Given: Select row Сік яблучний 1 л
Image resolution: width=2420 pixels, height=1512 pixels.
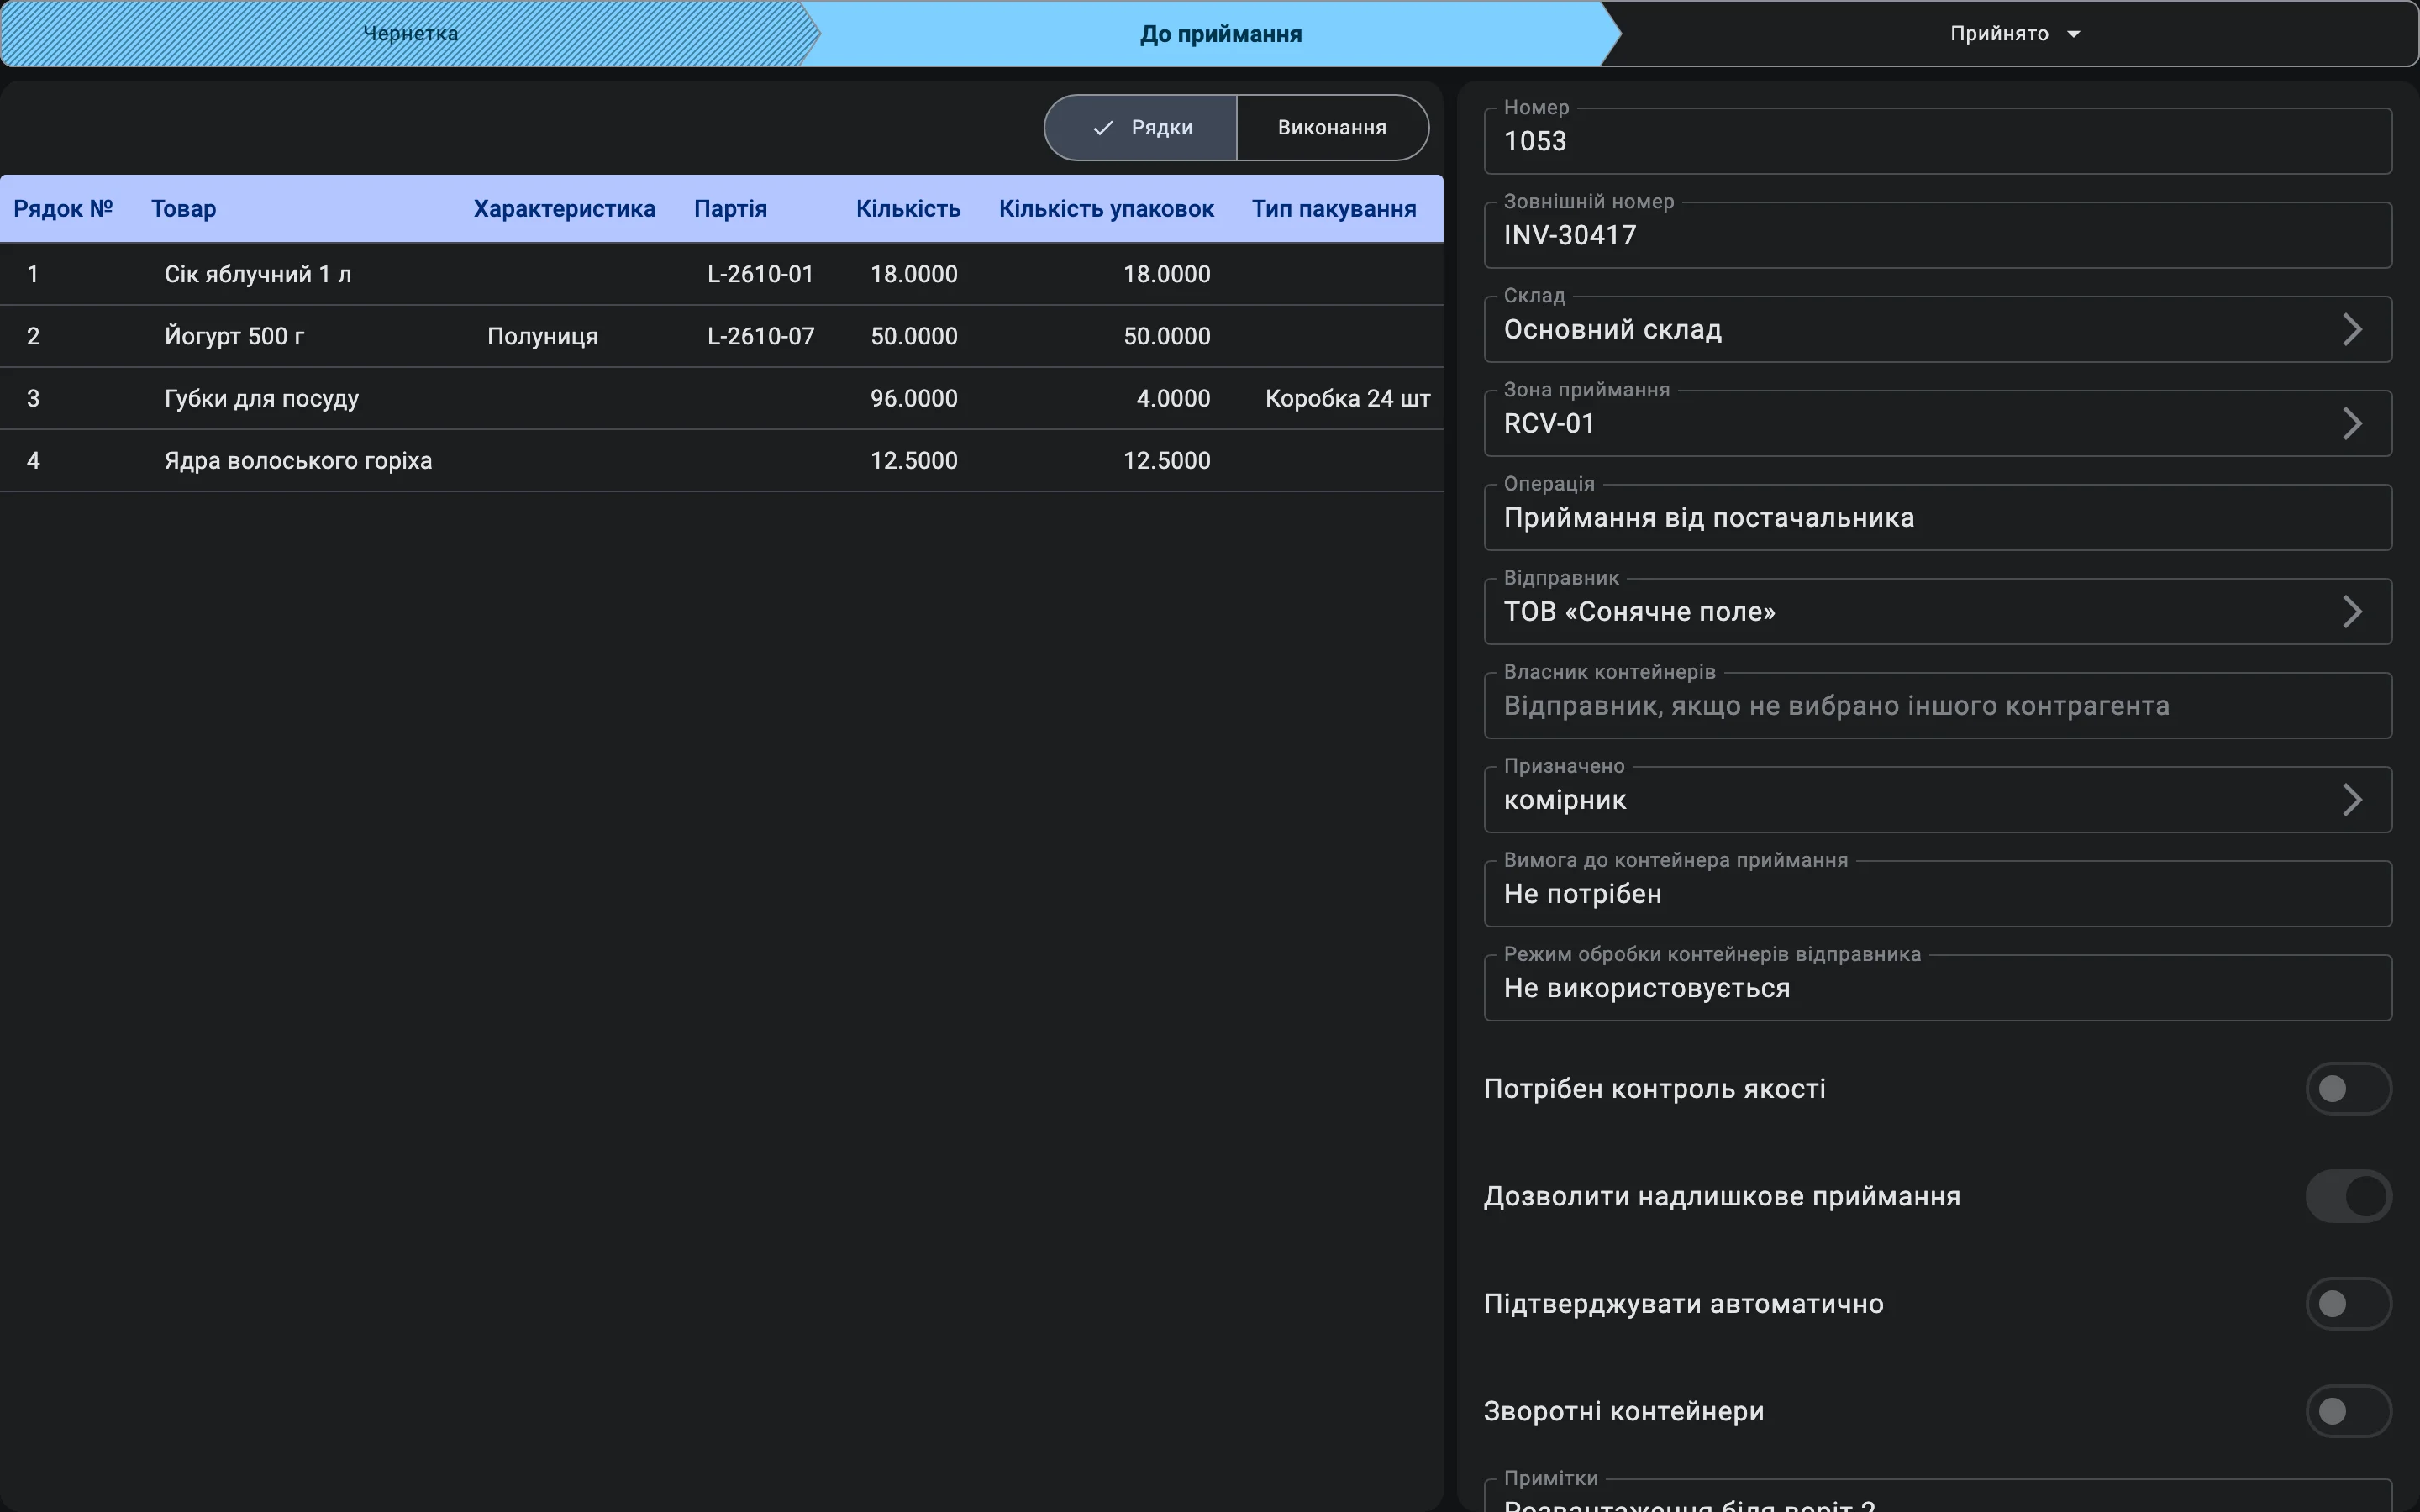Looking at the screenshot, I should [721, 274].
